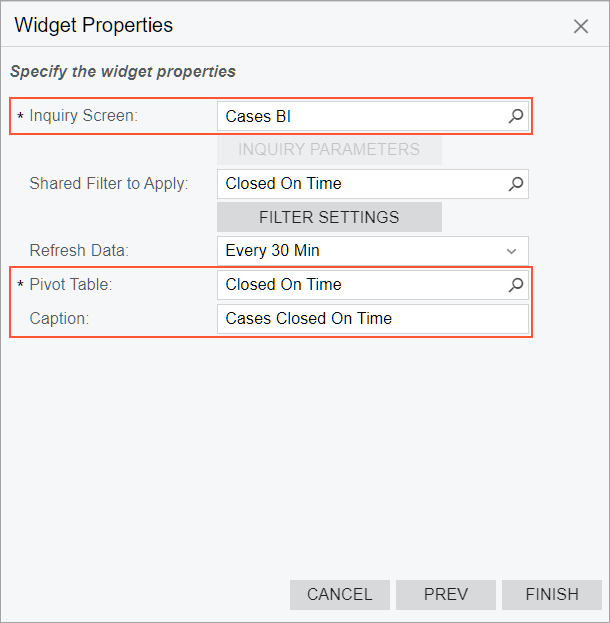This screenshot has height=623, width=610.
Task: Close the Widget Properties dialog
Action: tap(581, 27)
